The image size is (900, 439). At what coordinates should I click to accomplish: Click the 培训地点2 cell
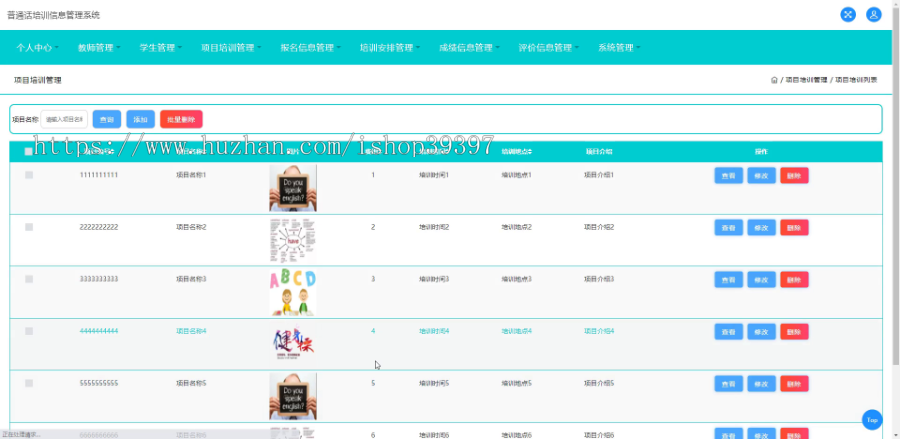point(517,227)
